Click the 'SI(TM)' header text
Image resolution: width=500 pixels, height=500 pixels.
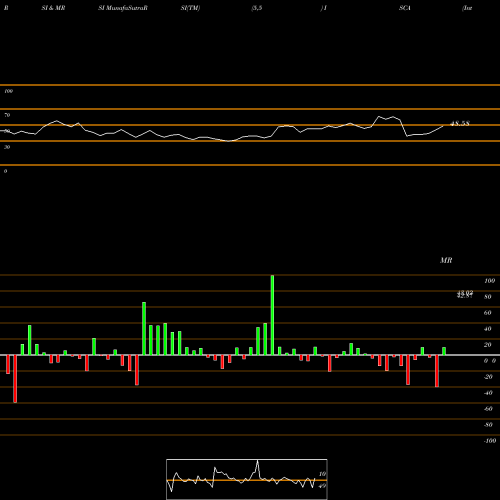(190, 8)
